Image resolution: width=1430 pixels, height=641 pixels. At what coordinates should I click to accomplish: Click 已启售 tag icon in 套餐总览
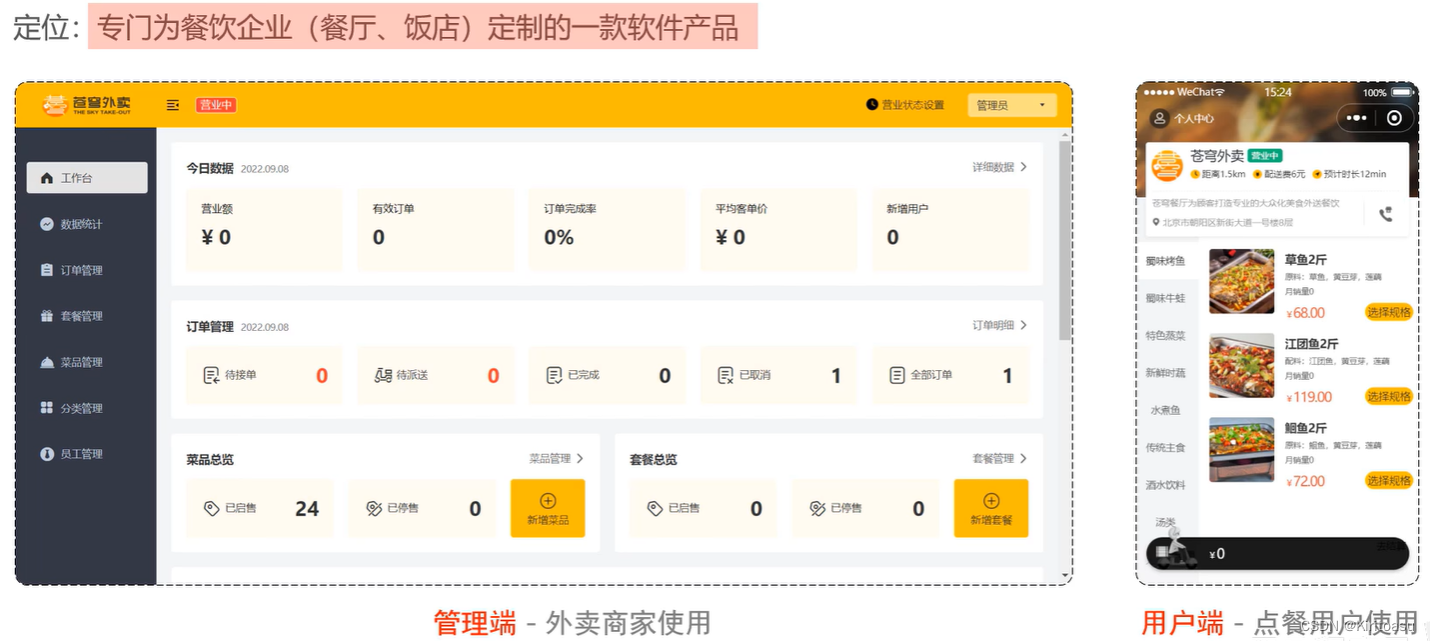pos(655,509)
